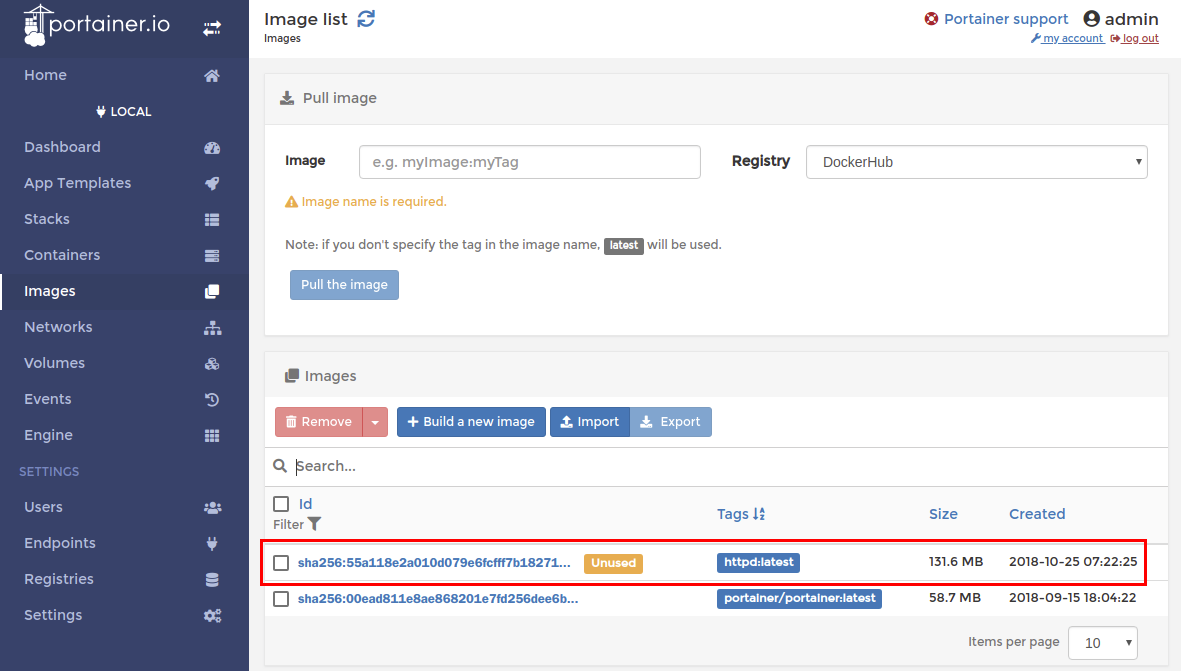Screen dimensions: 1181x671
Task: Click the Build a new image button
Action: [472, 422]
